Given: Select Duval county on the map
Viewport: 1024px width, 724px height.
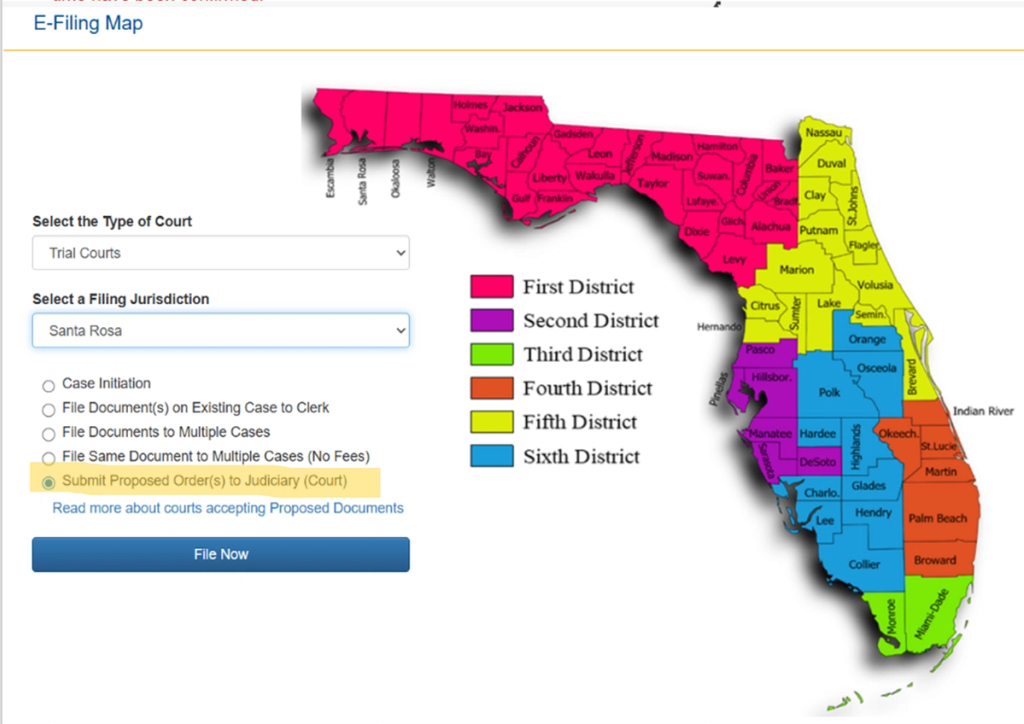Looking at the screenshot, I should 831,163.
